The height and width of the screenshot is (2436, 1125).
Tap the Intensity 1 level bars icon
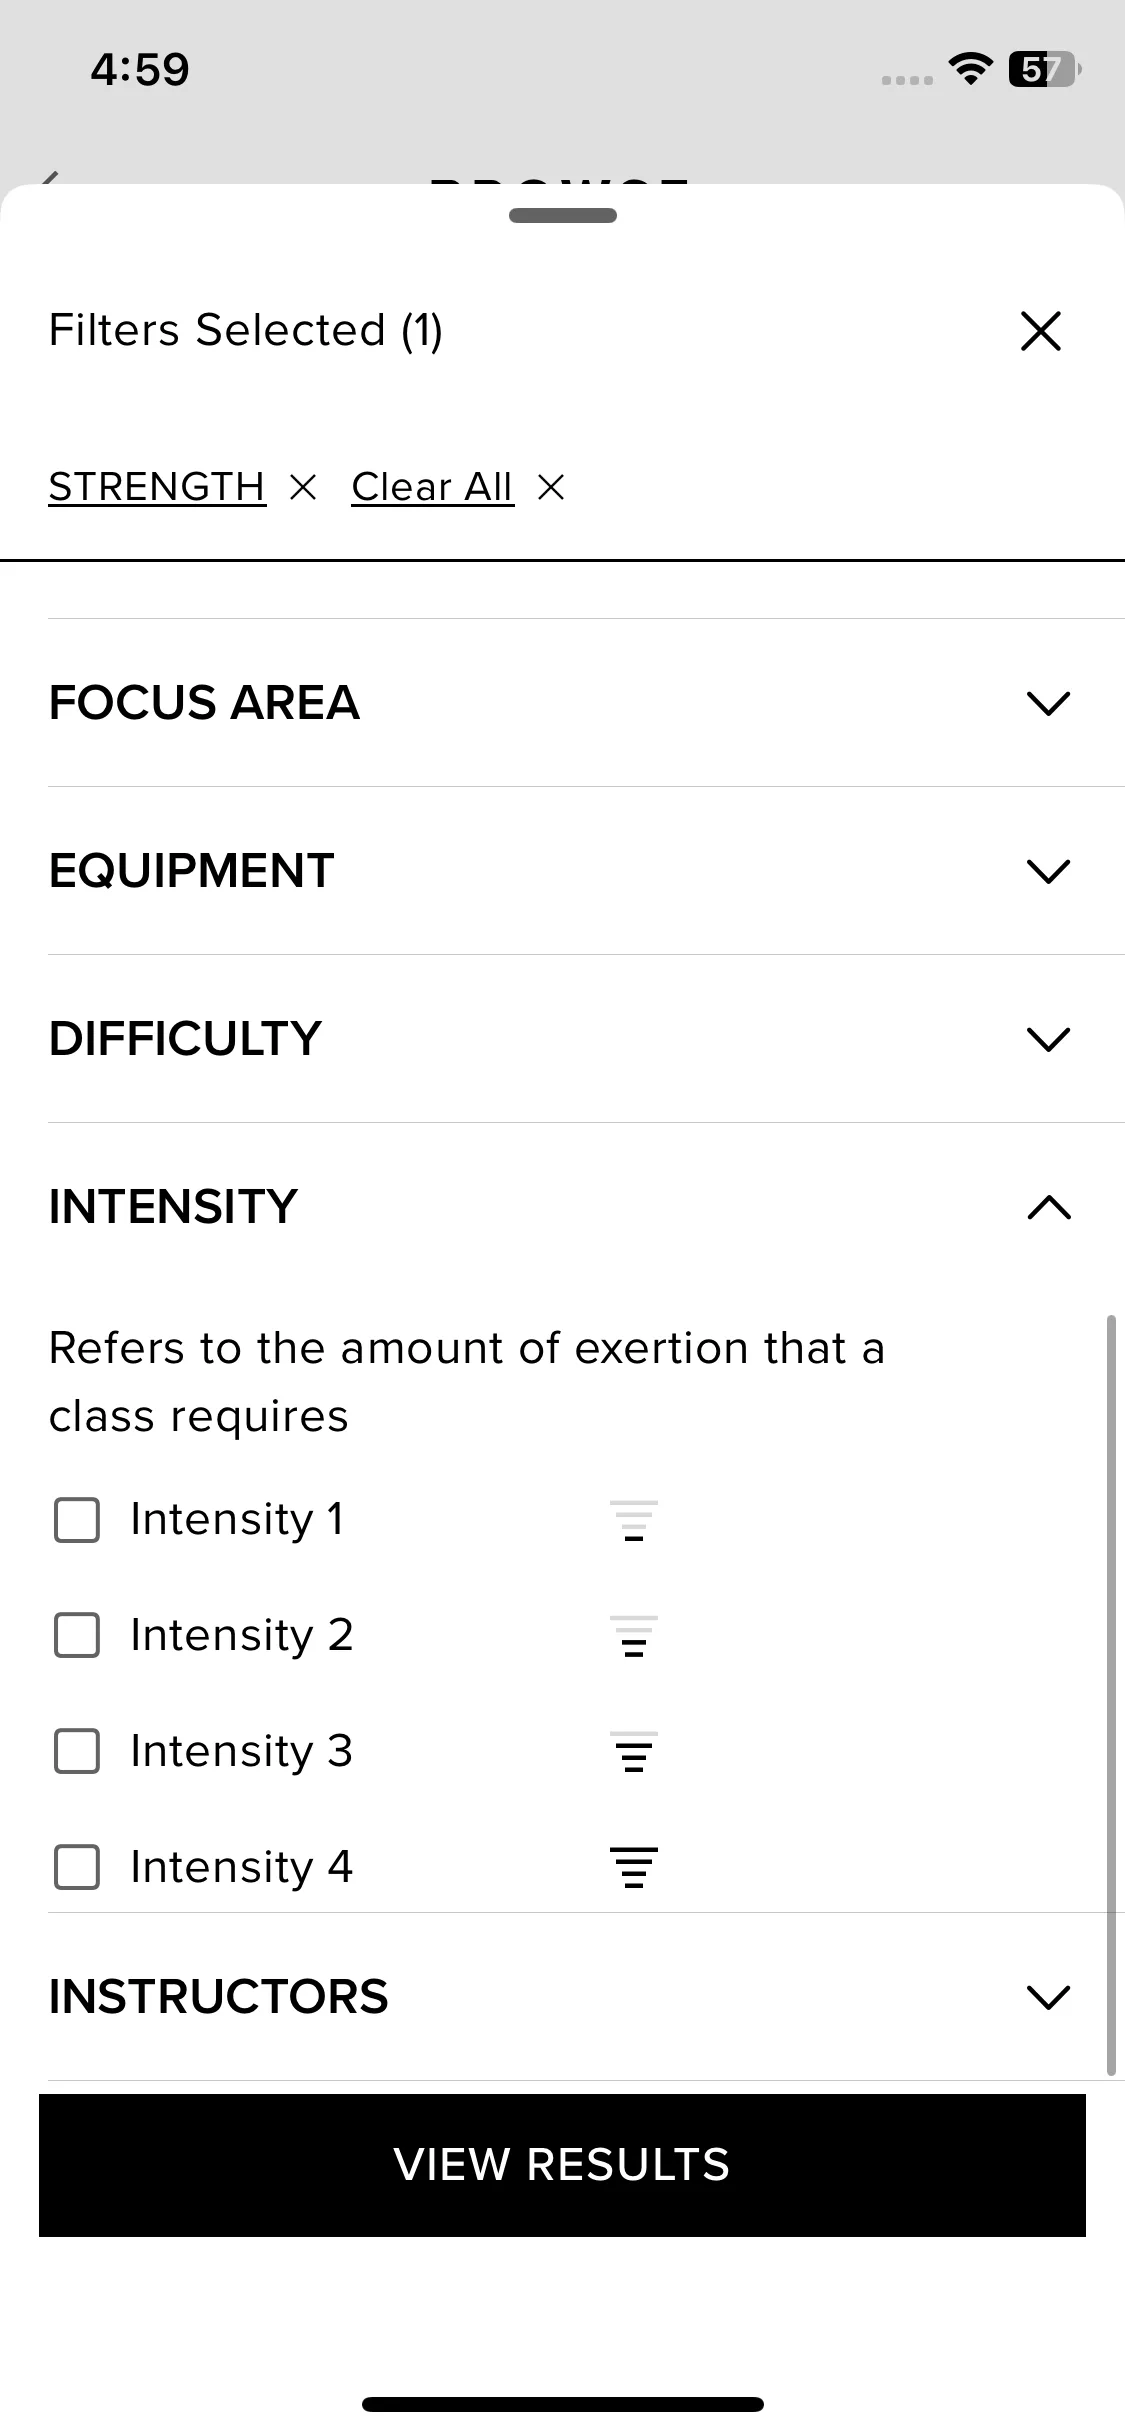(634, 1520)
